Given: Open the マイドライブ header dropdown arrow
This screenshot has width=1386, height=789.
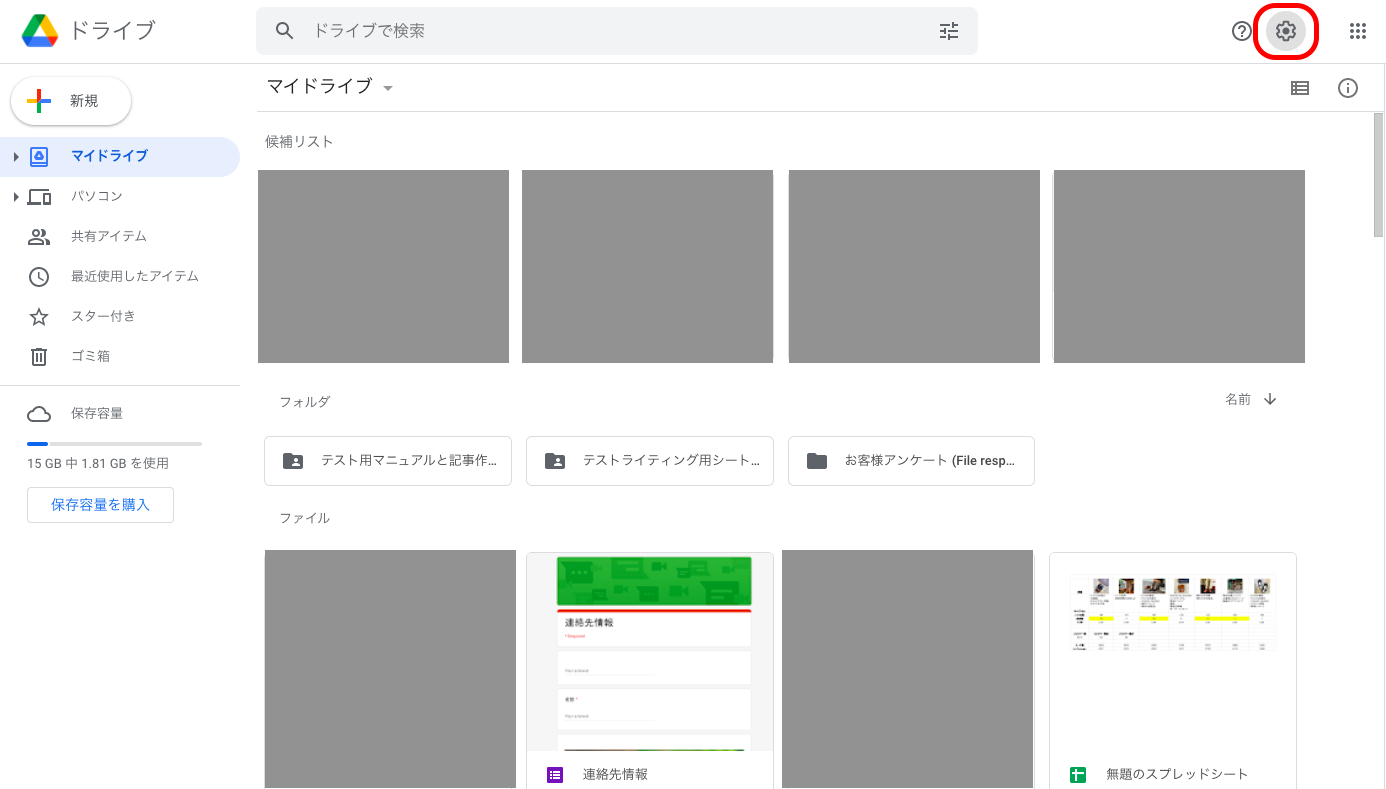Looking at the screenshot, I should pos(388,88).
